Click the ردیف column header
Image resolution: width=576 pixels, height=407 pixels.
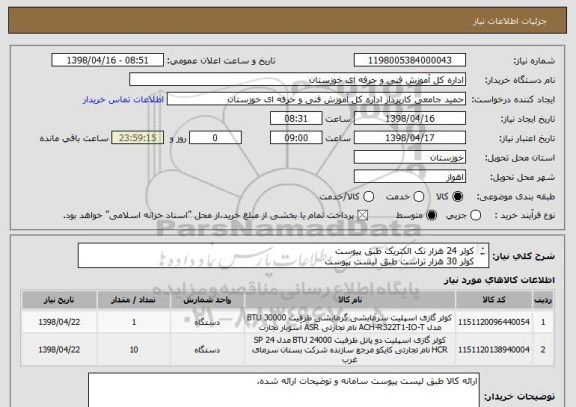(x=543, y=300)
